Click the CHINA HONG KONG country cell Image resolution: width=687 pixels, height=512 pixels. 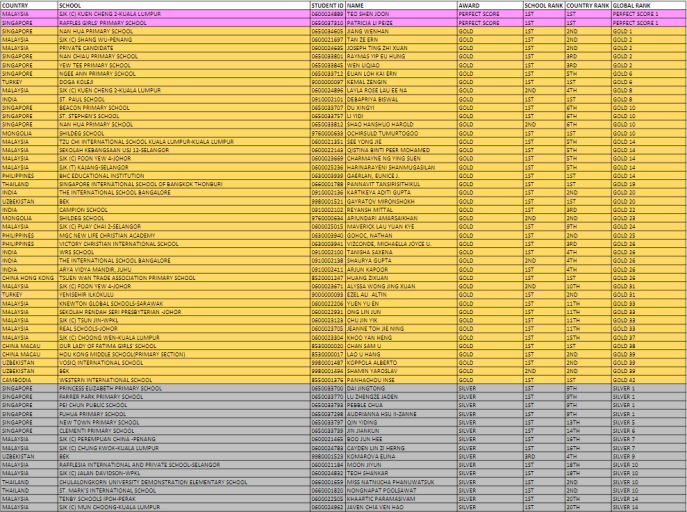pyautogui.click(x=29, y=278)
